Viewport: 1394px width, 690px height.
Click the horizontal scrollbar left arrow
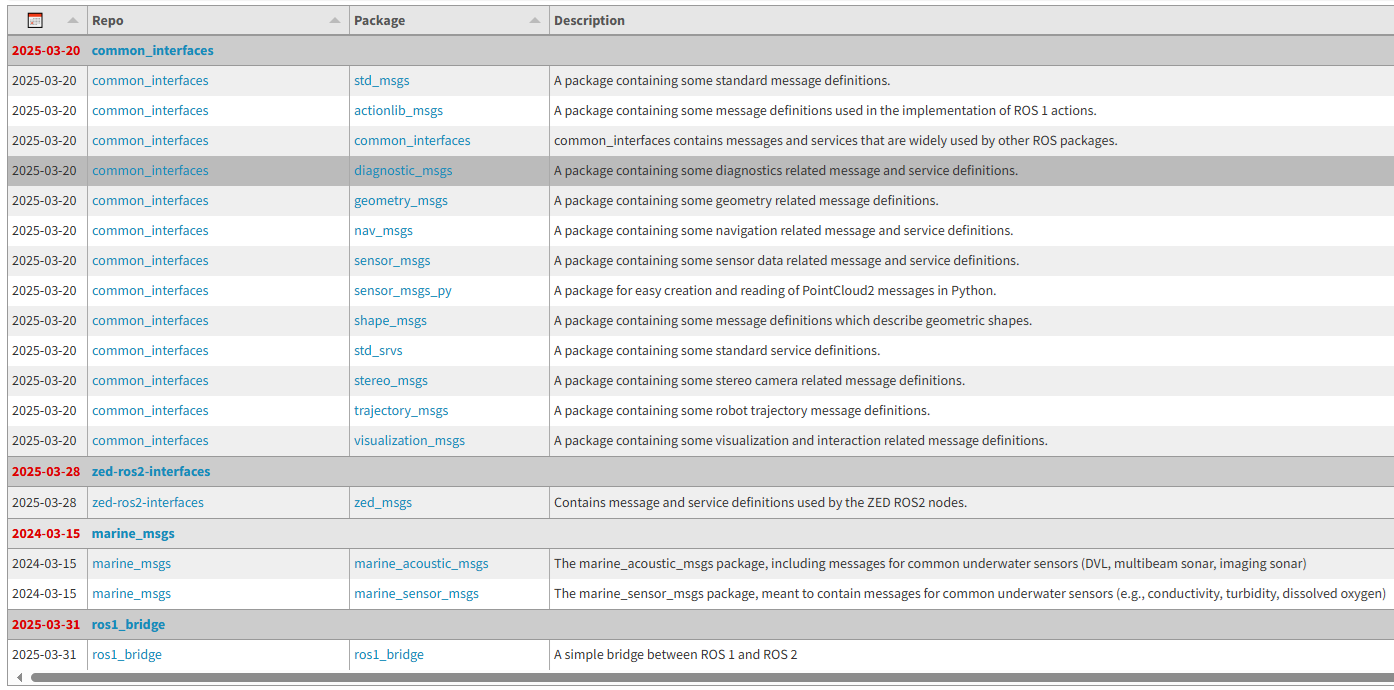(x=19, y=677)
